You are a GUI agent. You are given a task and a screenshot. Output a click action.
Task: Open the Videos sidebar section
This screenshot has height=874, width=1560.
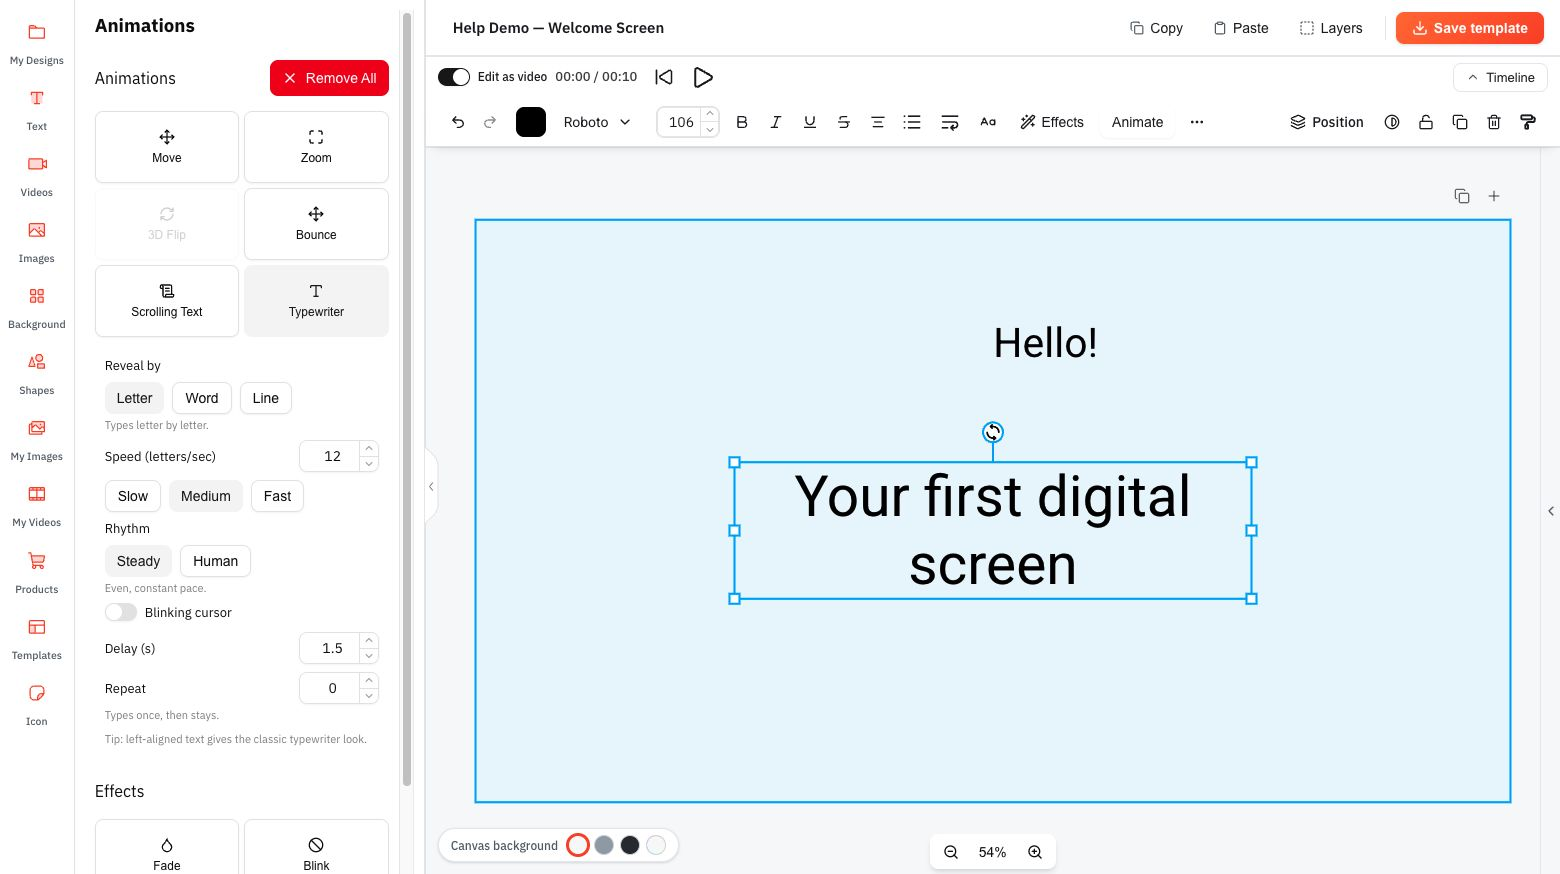(37, 177)
